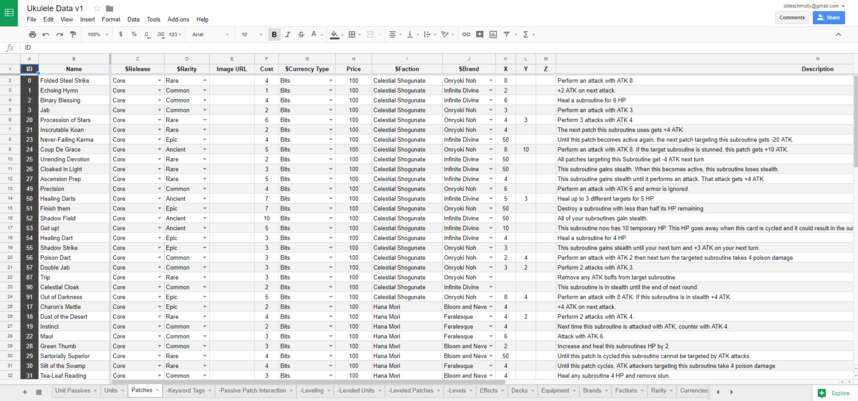The image size is (858, 401).
Task: Apply strikethrough formatting
Action: click(x=301, y=34)
